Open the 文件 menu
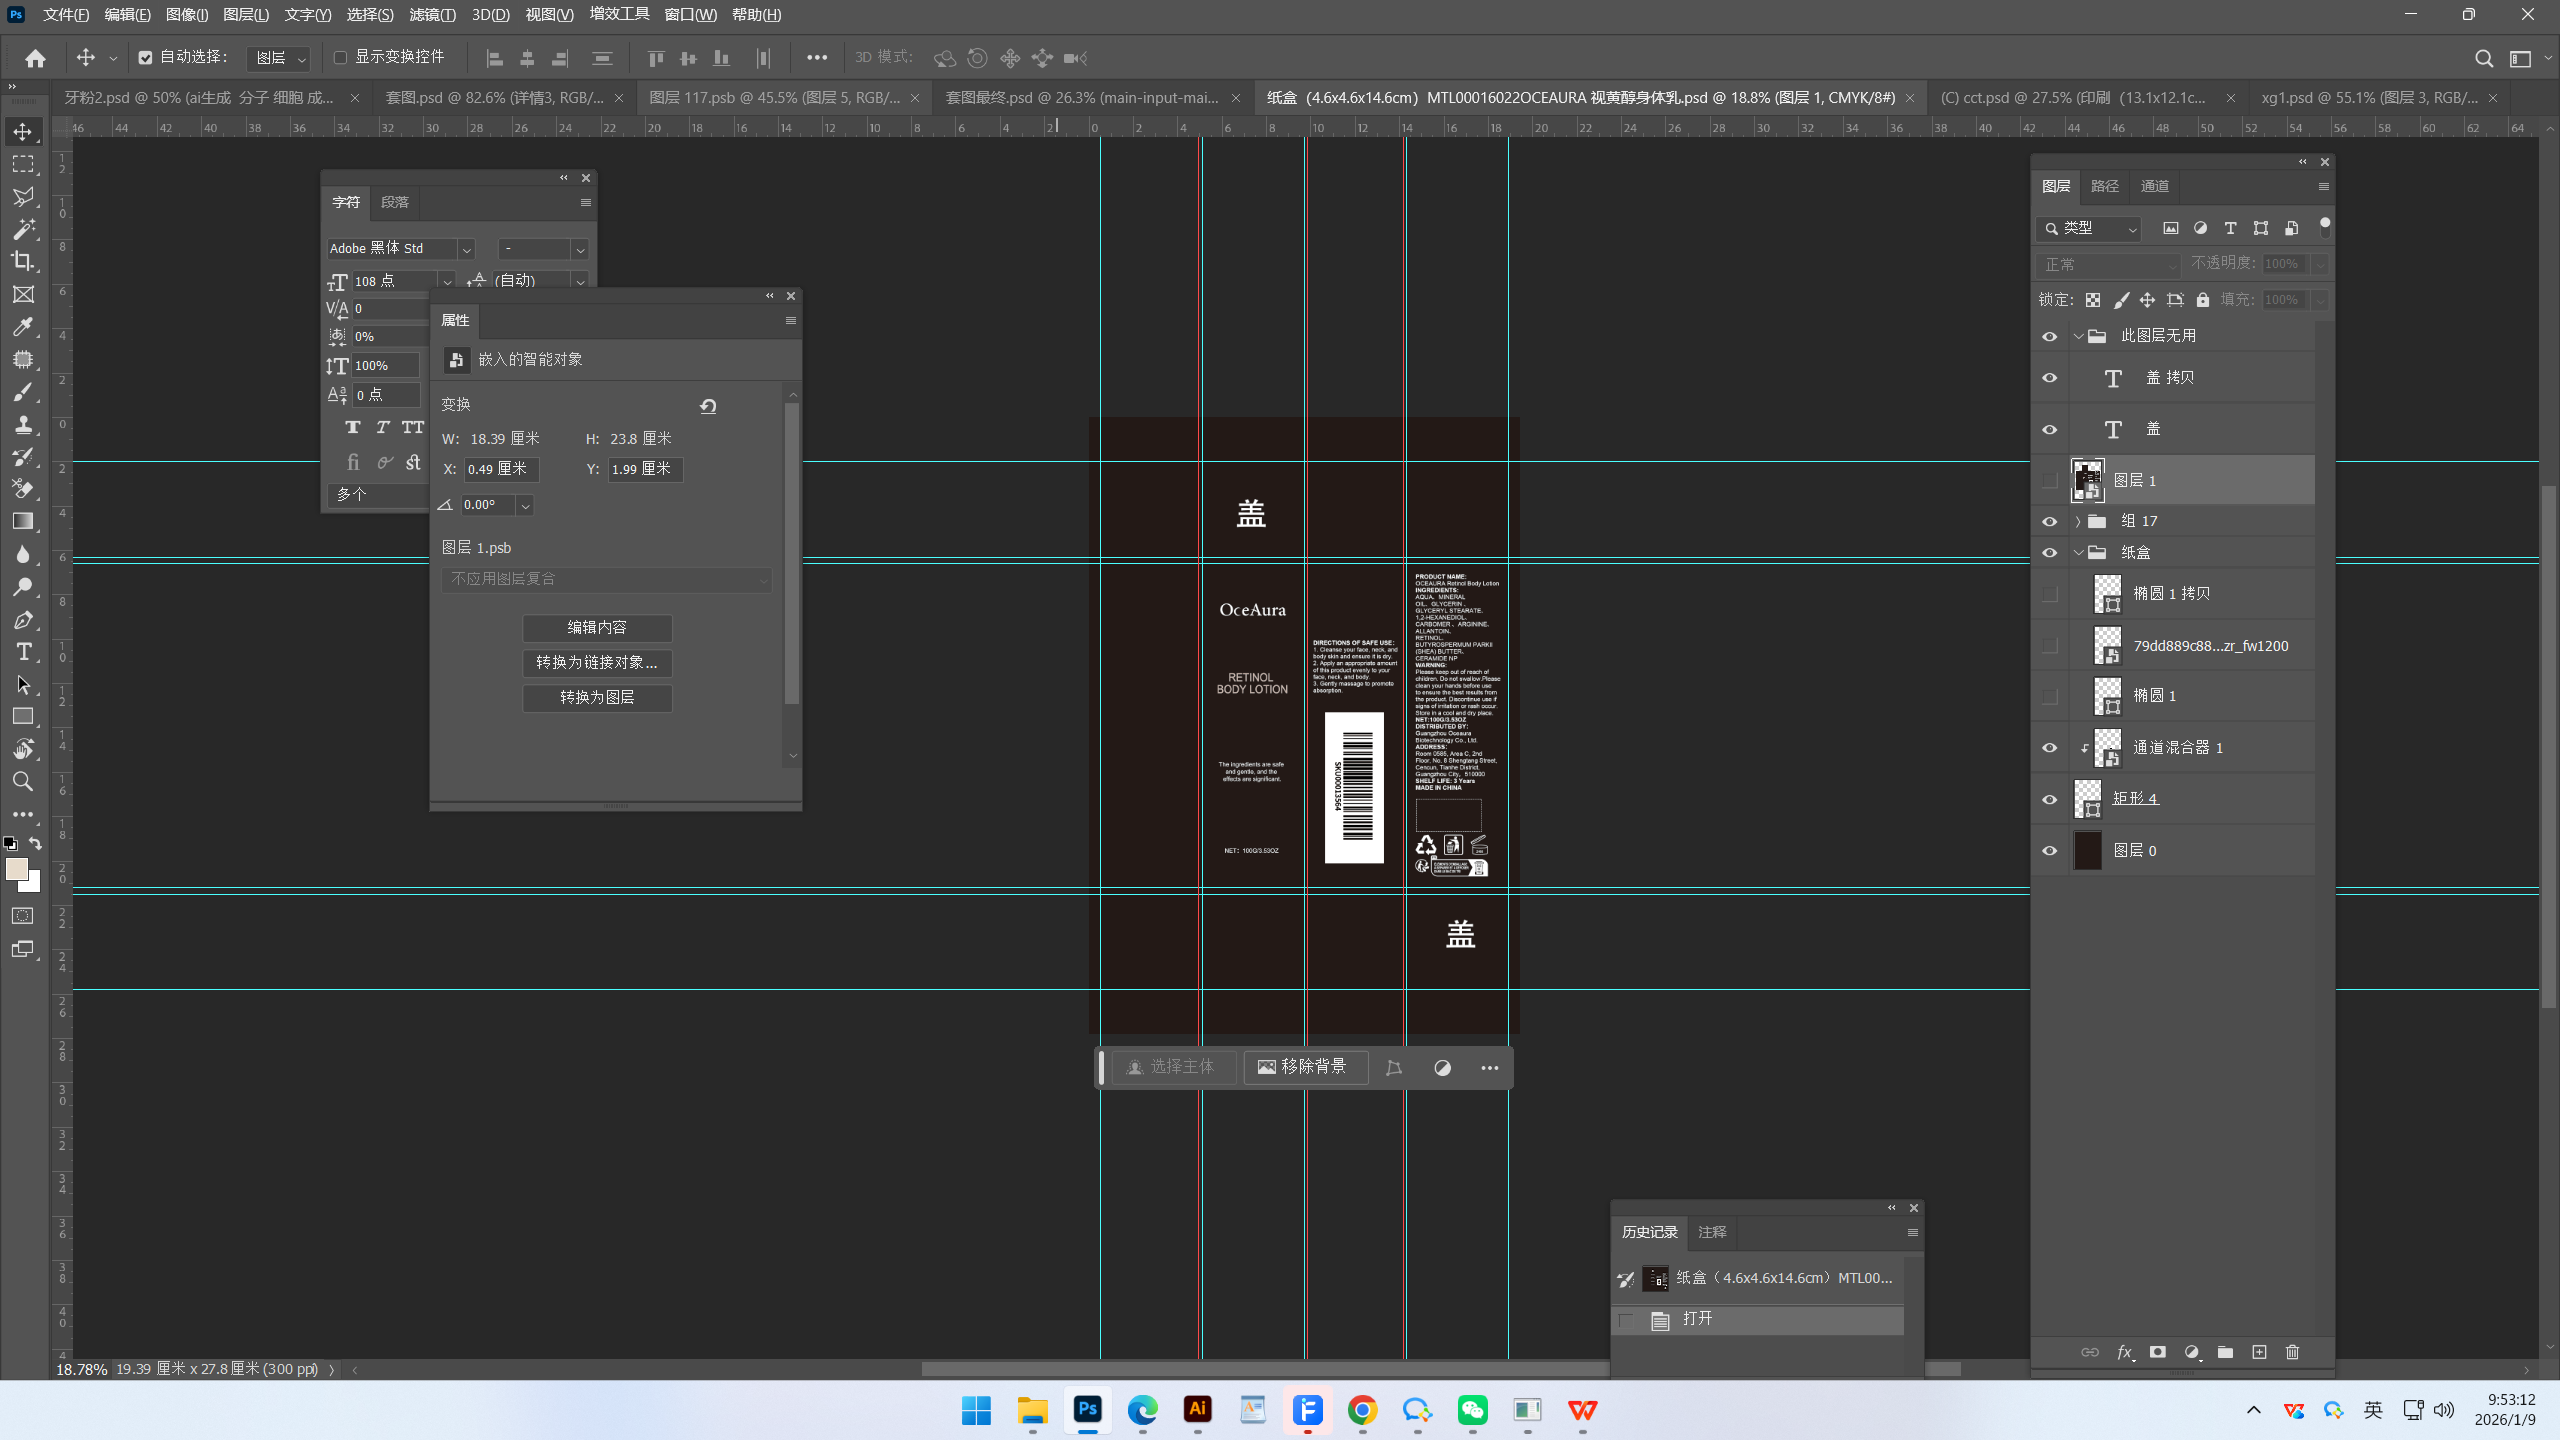The image size is (2560, 1440). coord(66,15)
